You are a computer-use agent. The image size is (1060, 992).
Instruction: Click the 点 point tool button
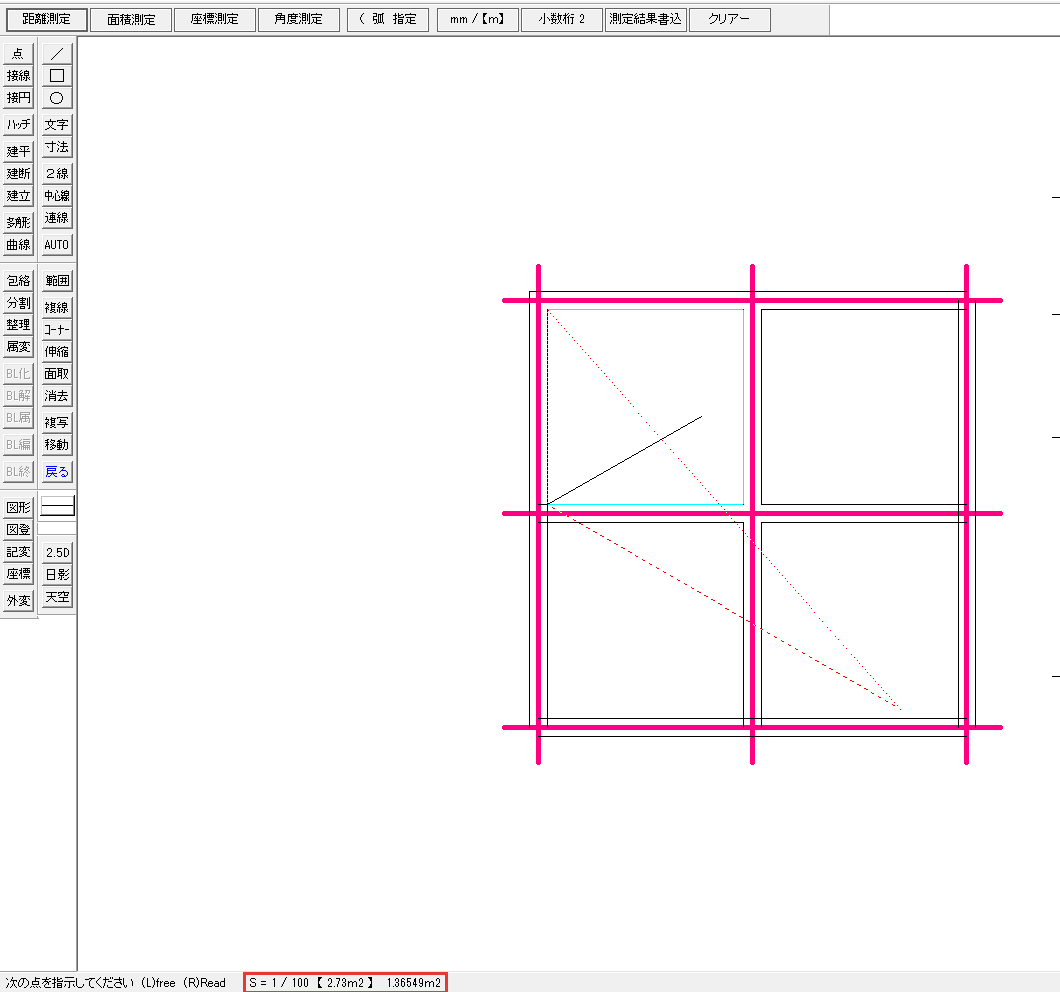point(18,53)
